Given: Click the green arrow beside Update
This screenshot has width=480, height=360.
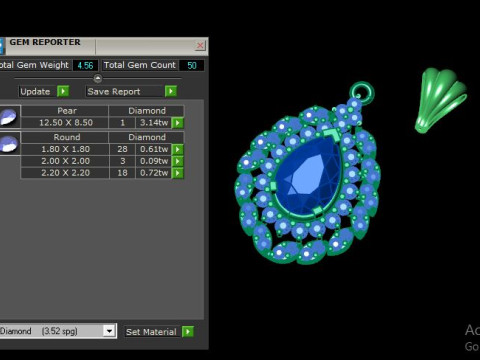Looking at the screenshot, I should pos(63,91).
